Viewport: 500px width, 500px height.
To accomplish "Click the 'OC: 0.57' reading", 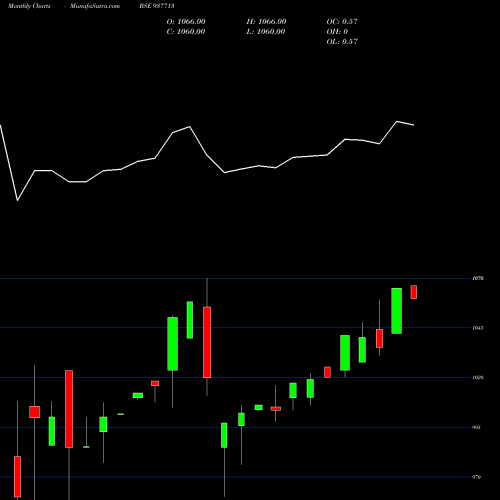I will point(342,22).
